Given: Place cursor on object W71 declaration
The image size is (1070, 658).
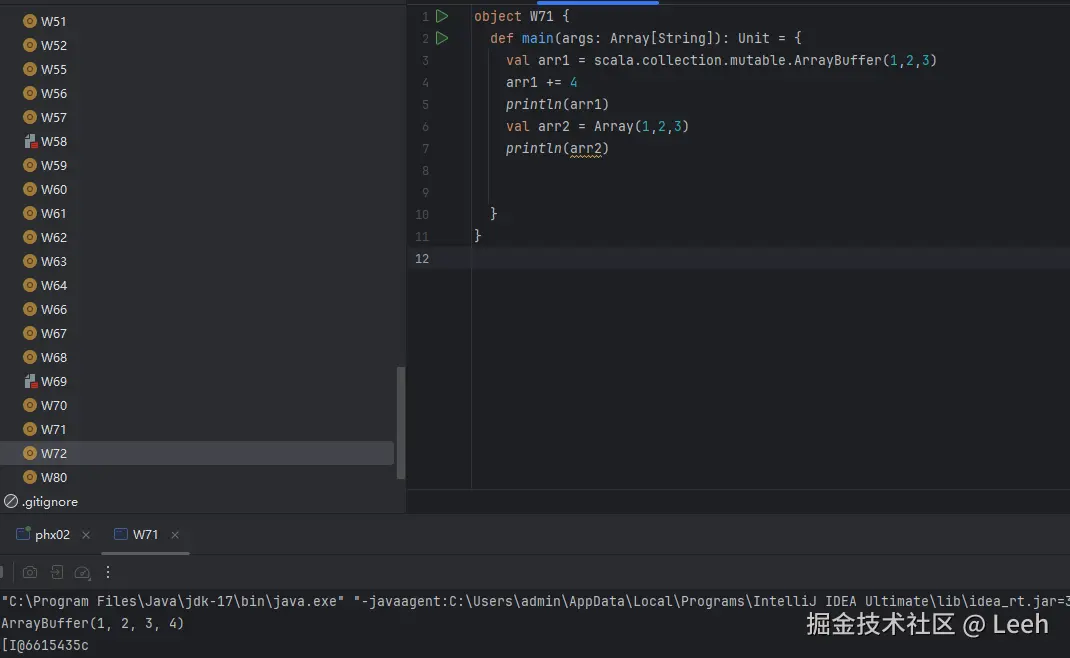Looking at the screenshot, I should [x=521, y=16].
